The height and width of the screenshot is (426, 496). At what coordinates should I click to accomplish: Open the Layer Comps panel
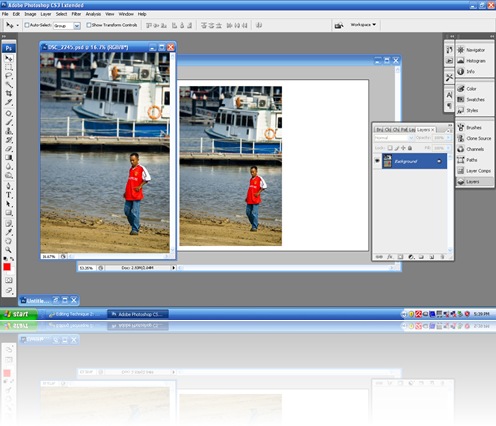click(475, 171)
